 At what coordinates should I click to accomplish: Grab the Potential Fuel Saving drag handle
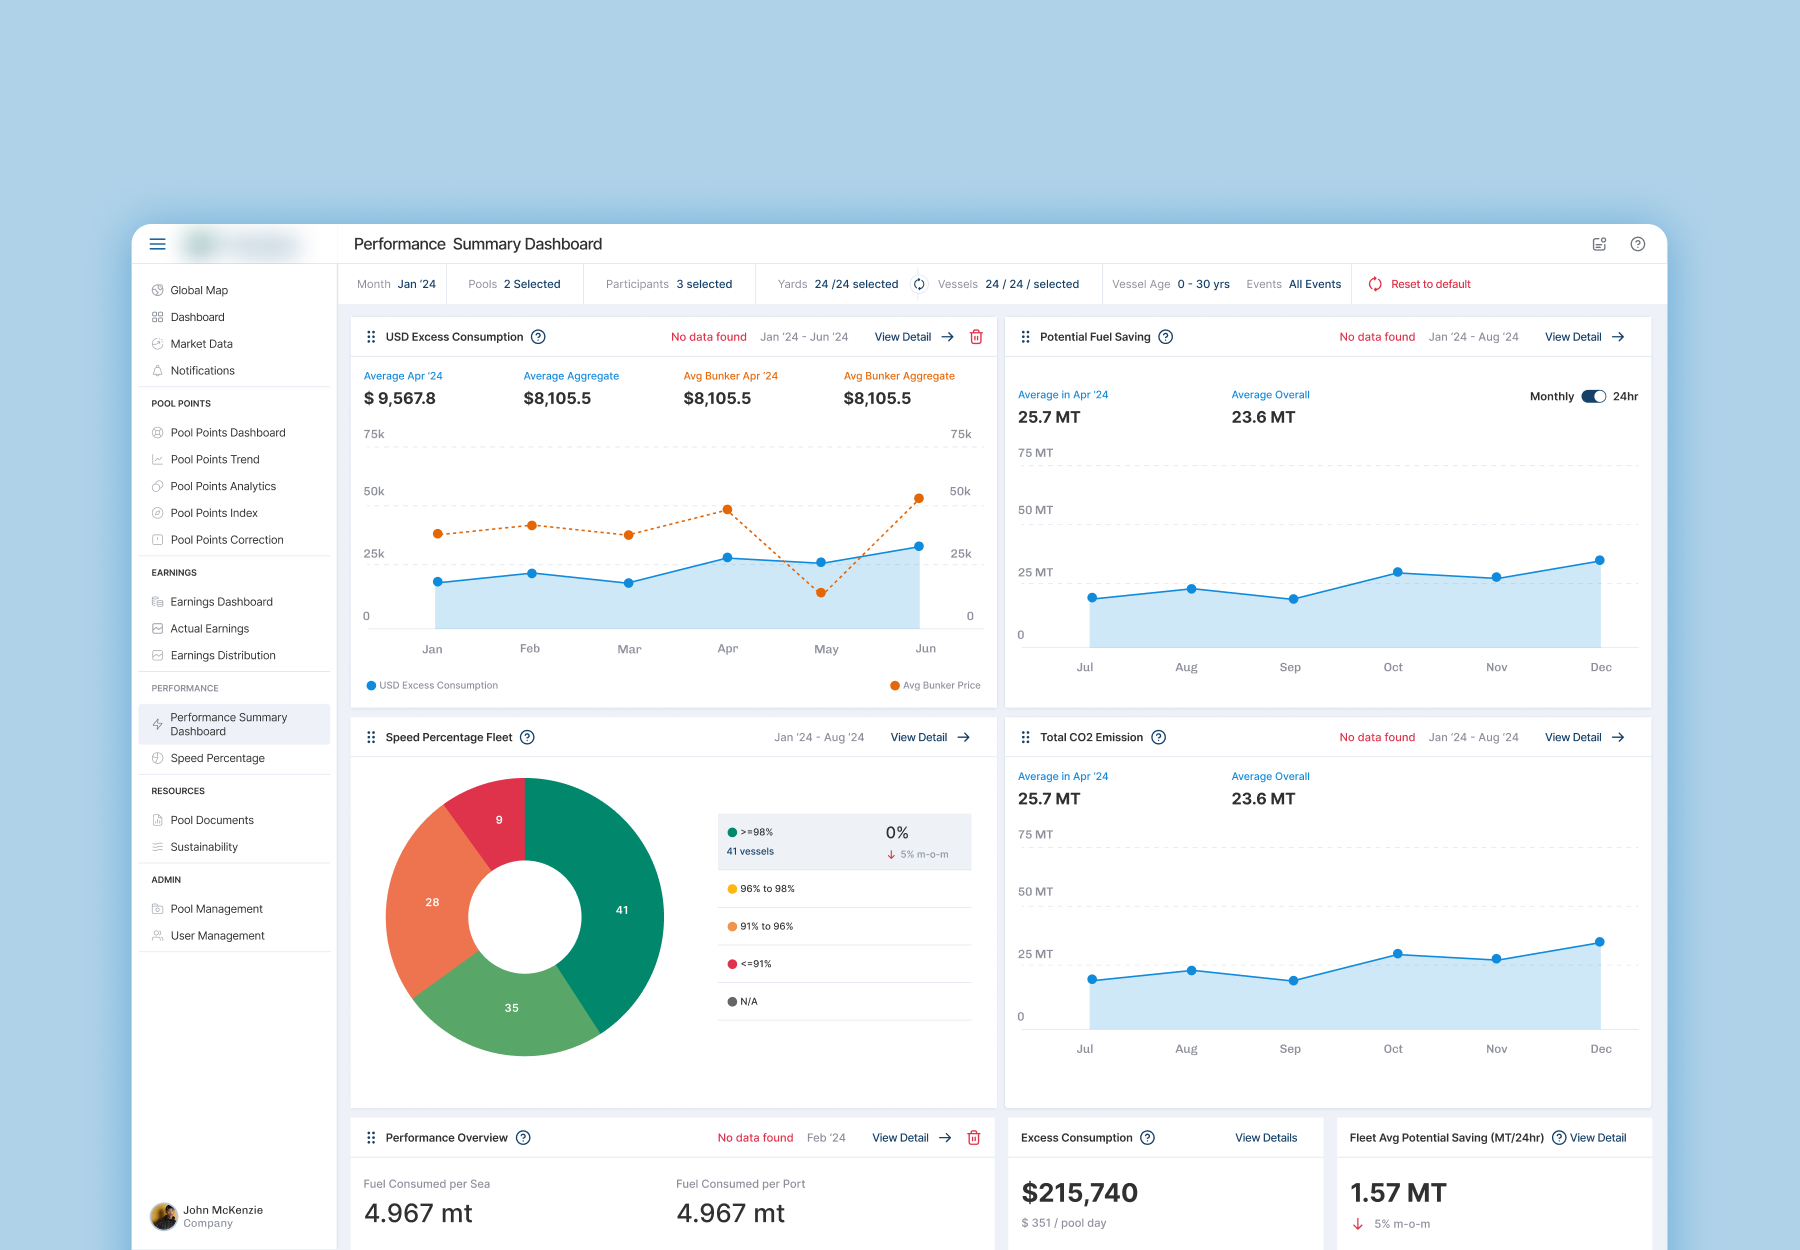click(x=1025, y=337)
